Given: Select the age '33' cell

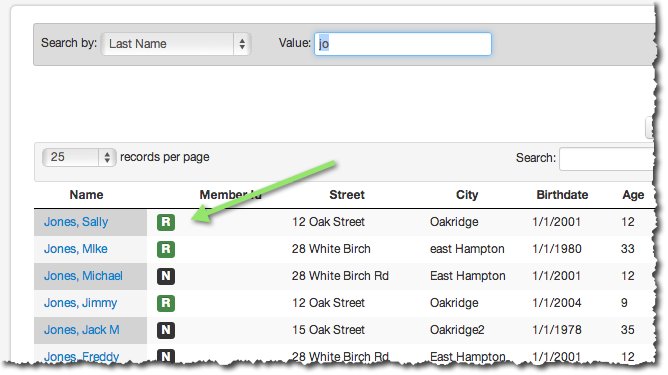Looking at the screenshot, I should pyautogui.click(x=628, y=248).
